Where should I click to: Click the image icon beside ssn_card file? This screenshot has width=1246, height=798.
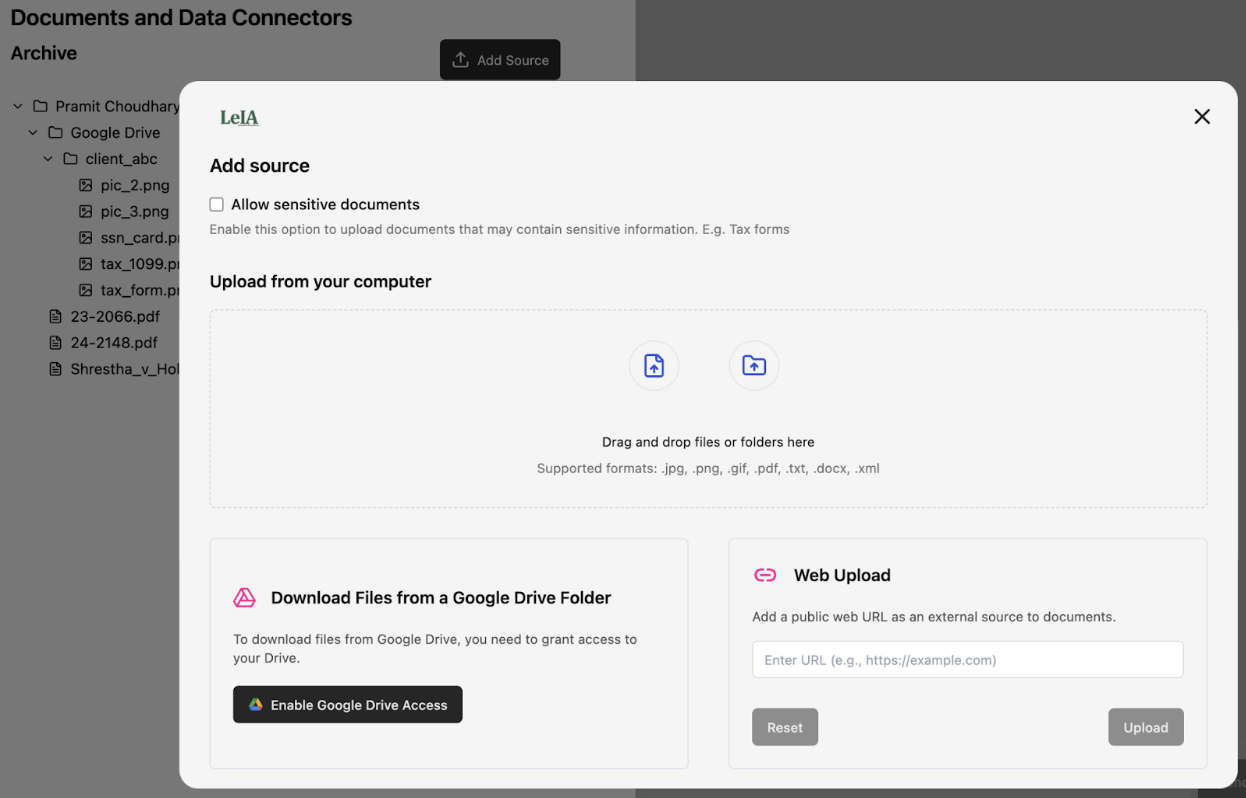[86, 238]
